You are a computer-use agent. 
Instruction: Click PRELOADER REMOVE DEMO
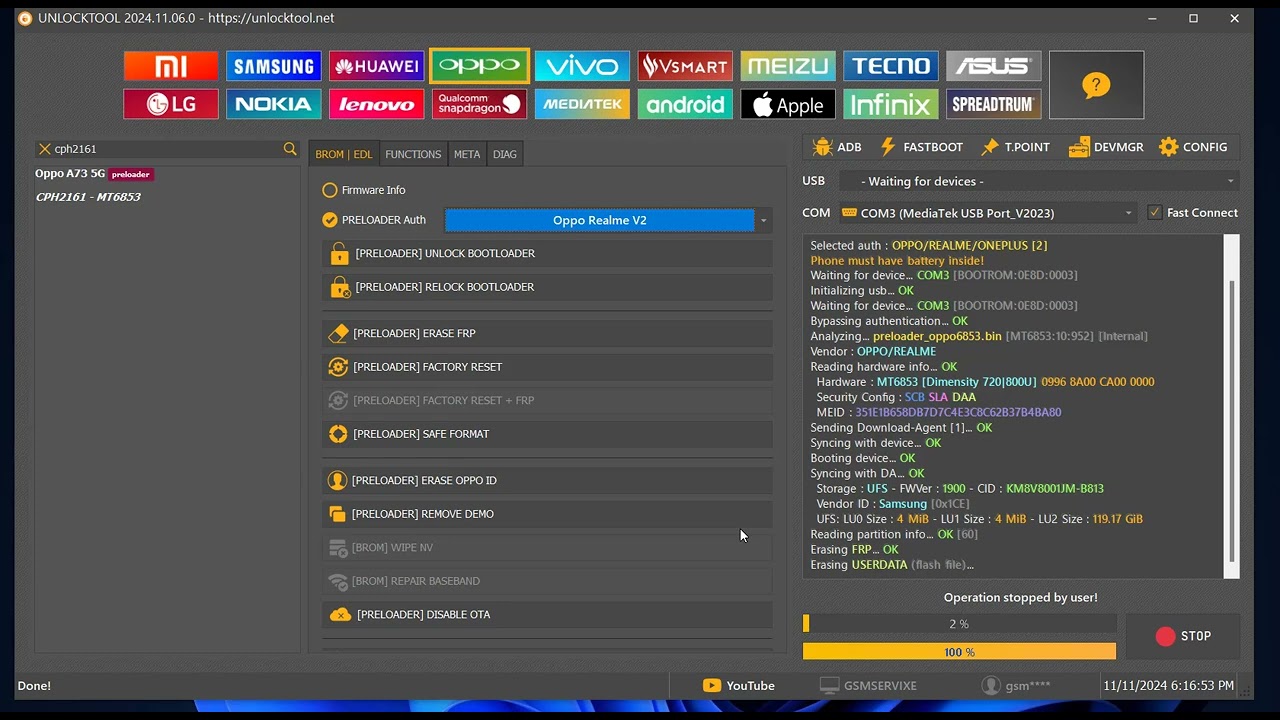547,514
